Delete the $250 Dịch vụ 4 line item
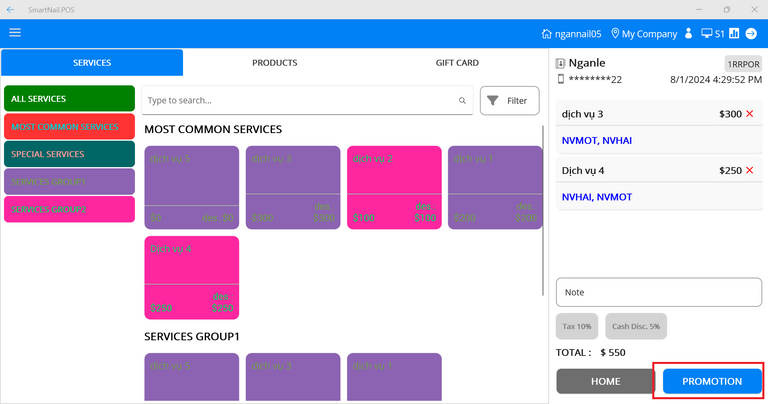 click(750, 170)
